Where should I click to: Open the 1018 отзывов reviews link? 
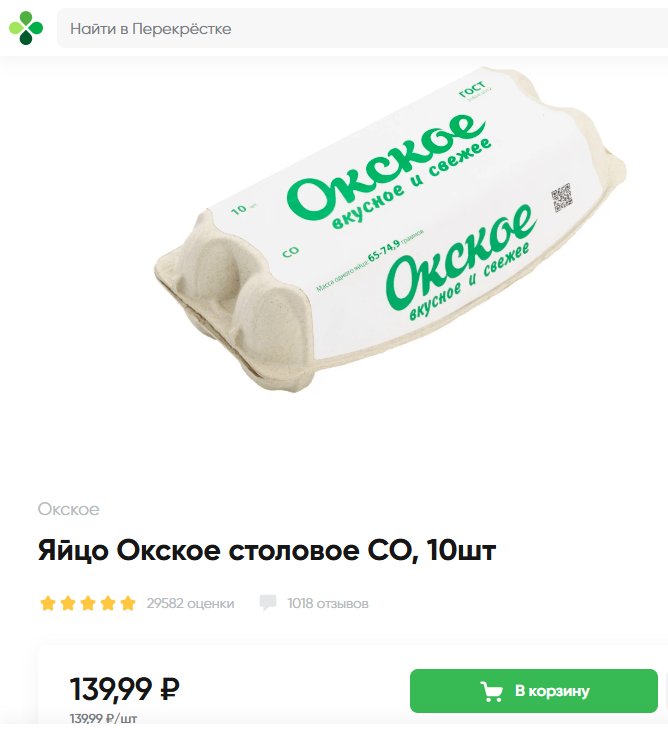[x=328, y=603]
